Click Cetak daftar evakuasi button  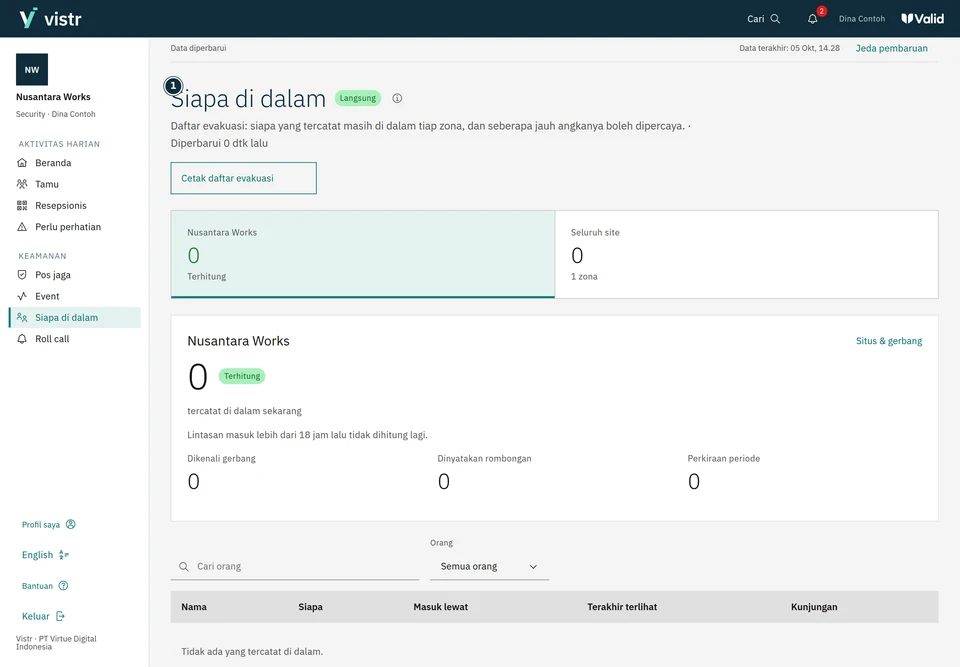244,178
